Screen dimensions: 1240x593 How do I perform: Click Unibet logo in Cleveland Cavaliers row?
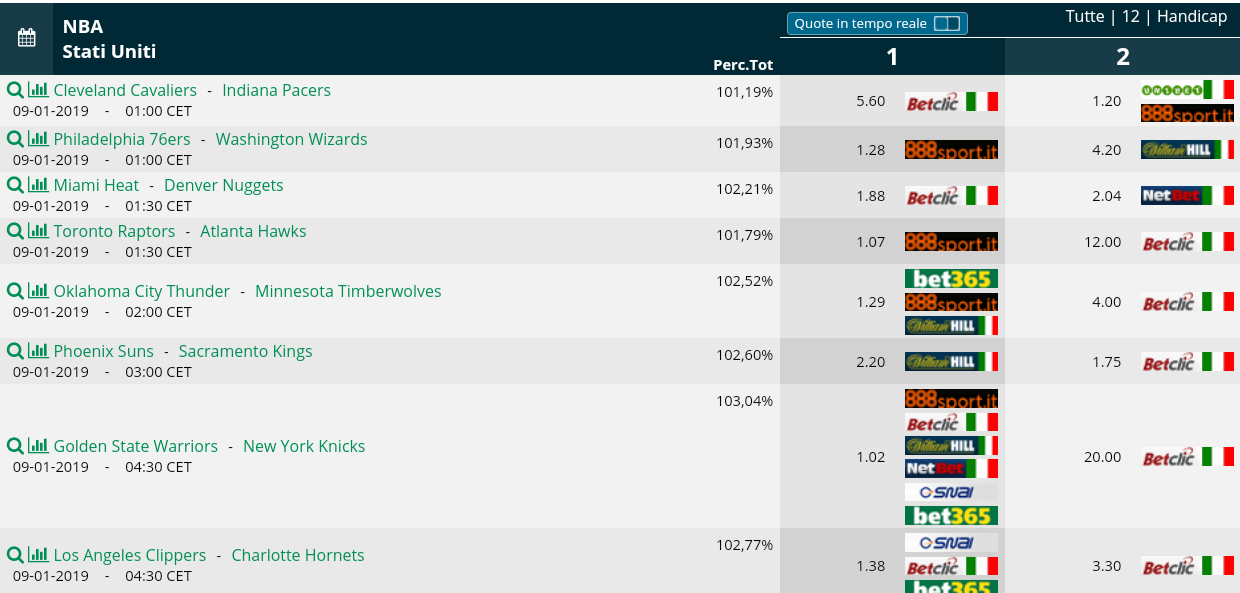[x=1187, y=89]
